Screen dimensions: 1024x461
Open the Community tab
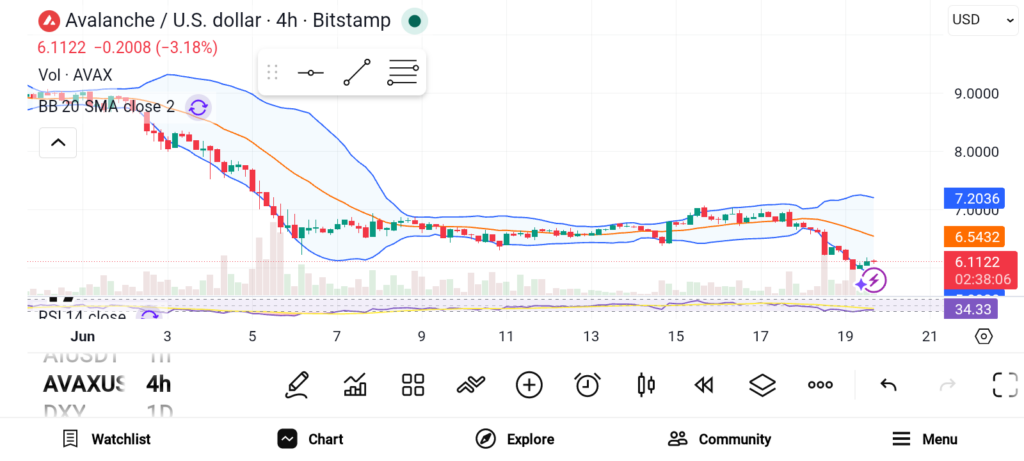click(720, 439)
